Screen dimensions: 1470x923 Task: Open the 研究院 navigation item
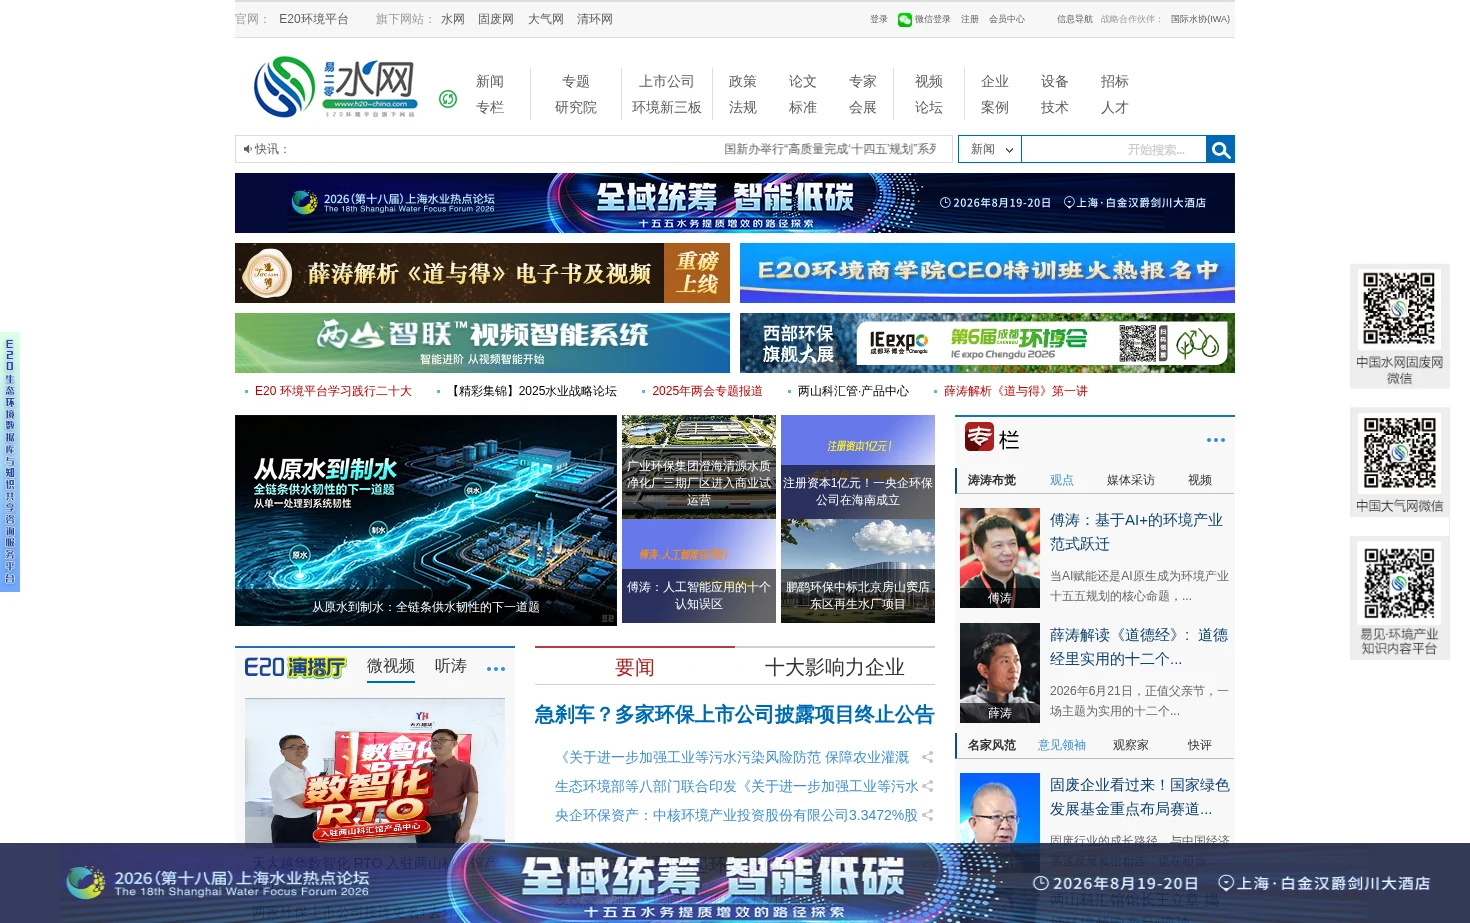point(576,108)
